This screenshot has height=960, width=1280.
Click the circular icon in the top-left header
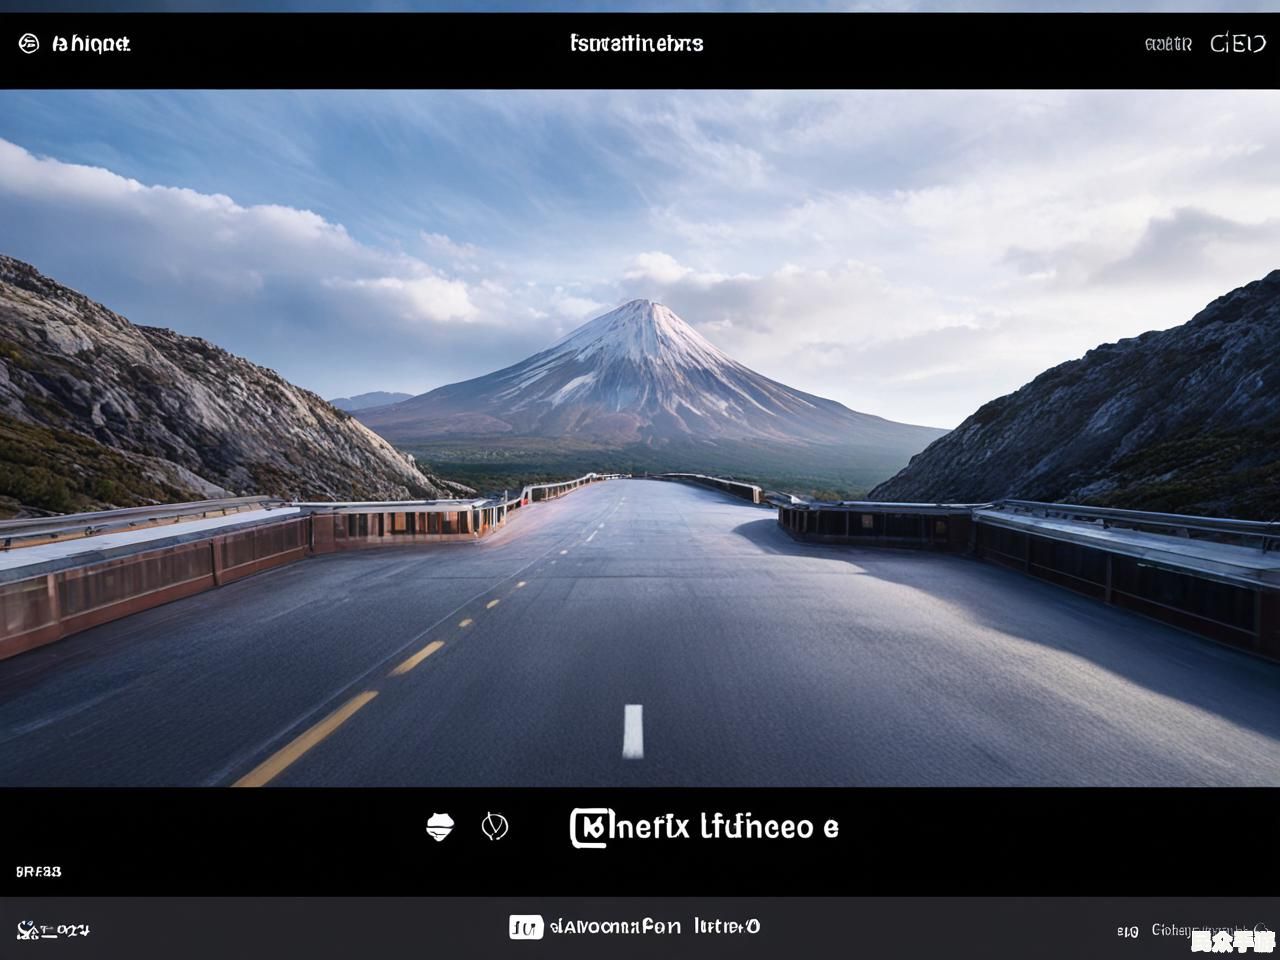pyautogui.click(x=28, y=43)
